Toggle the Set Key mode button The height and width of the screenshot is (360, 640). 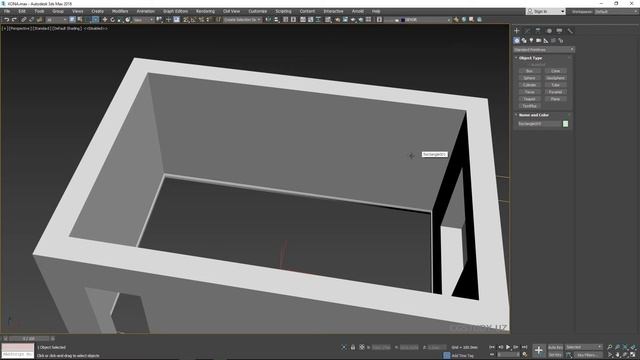555,355
